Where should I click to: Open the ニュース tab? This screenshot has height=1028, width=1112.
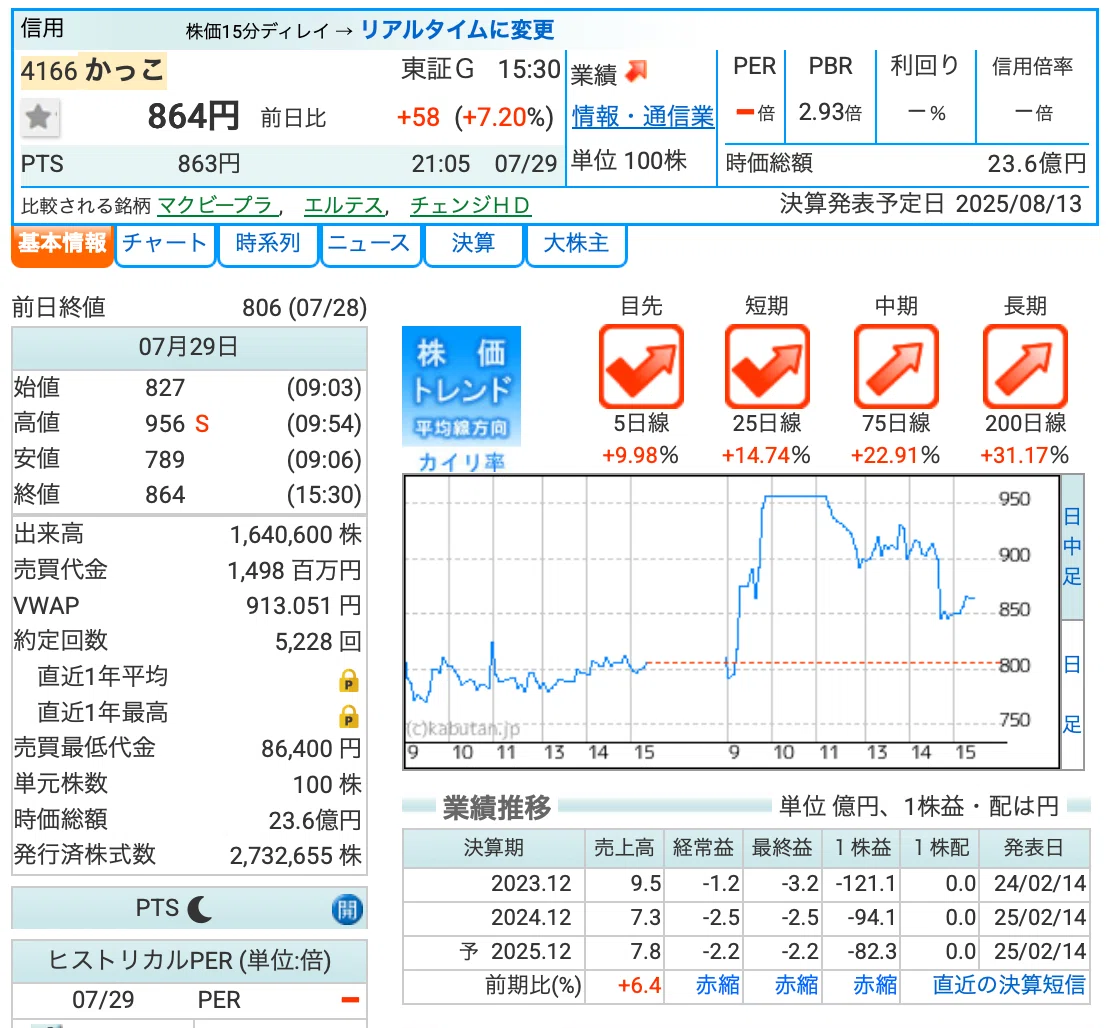pyautogui.click(x=369, y=244)
